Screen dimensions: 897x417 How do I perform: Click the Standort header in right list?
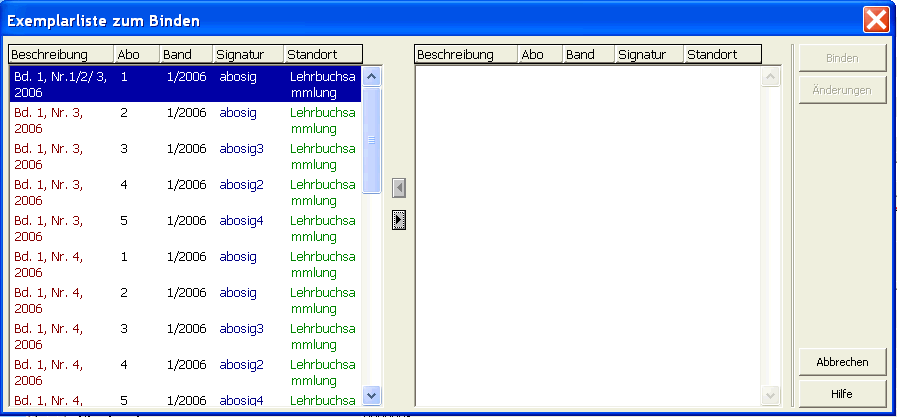click(723, 54)
